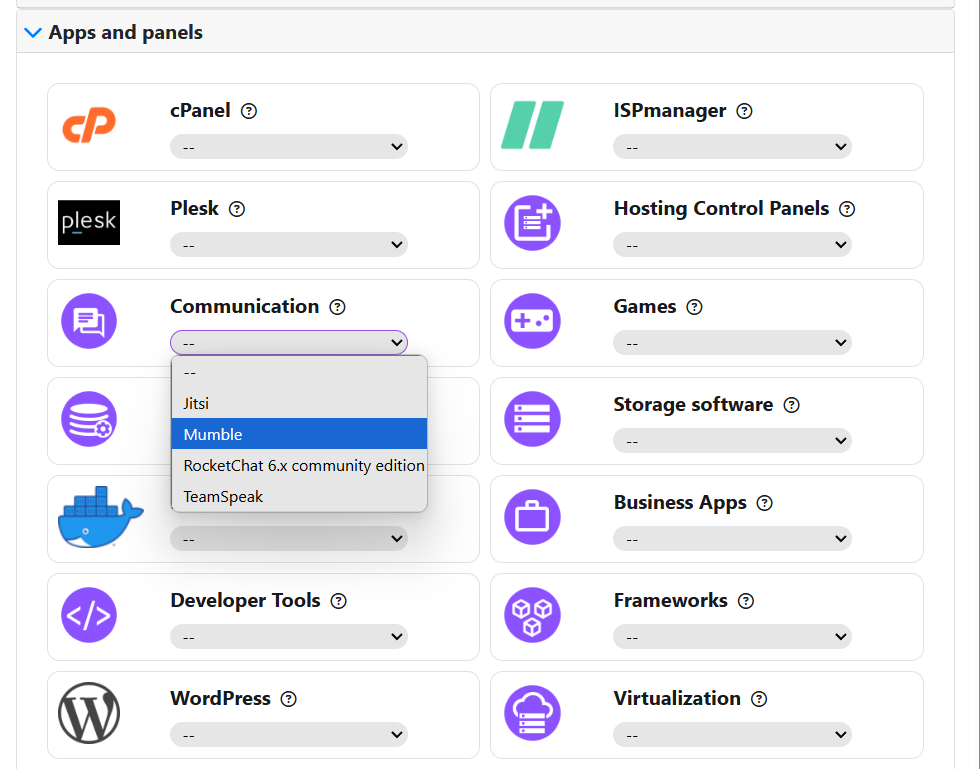Click the Virtualization cloud server icon
980x769 pixels.
[532, 713]
